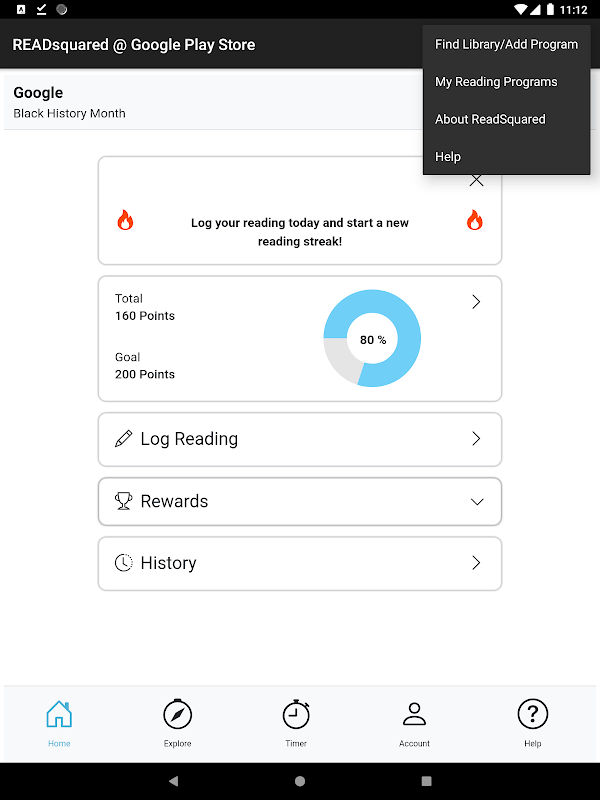Select Help in the overflow menu

(448, 157)
